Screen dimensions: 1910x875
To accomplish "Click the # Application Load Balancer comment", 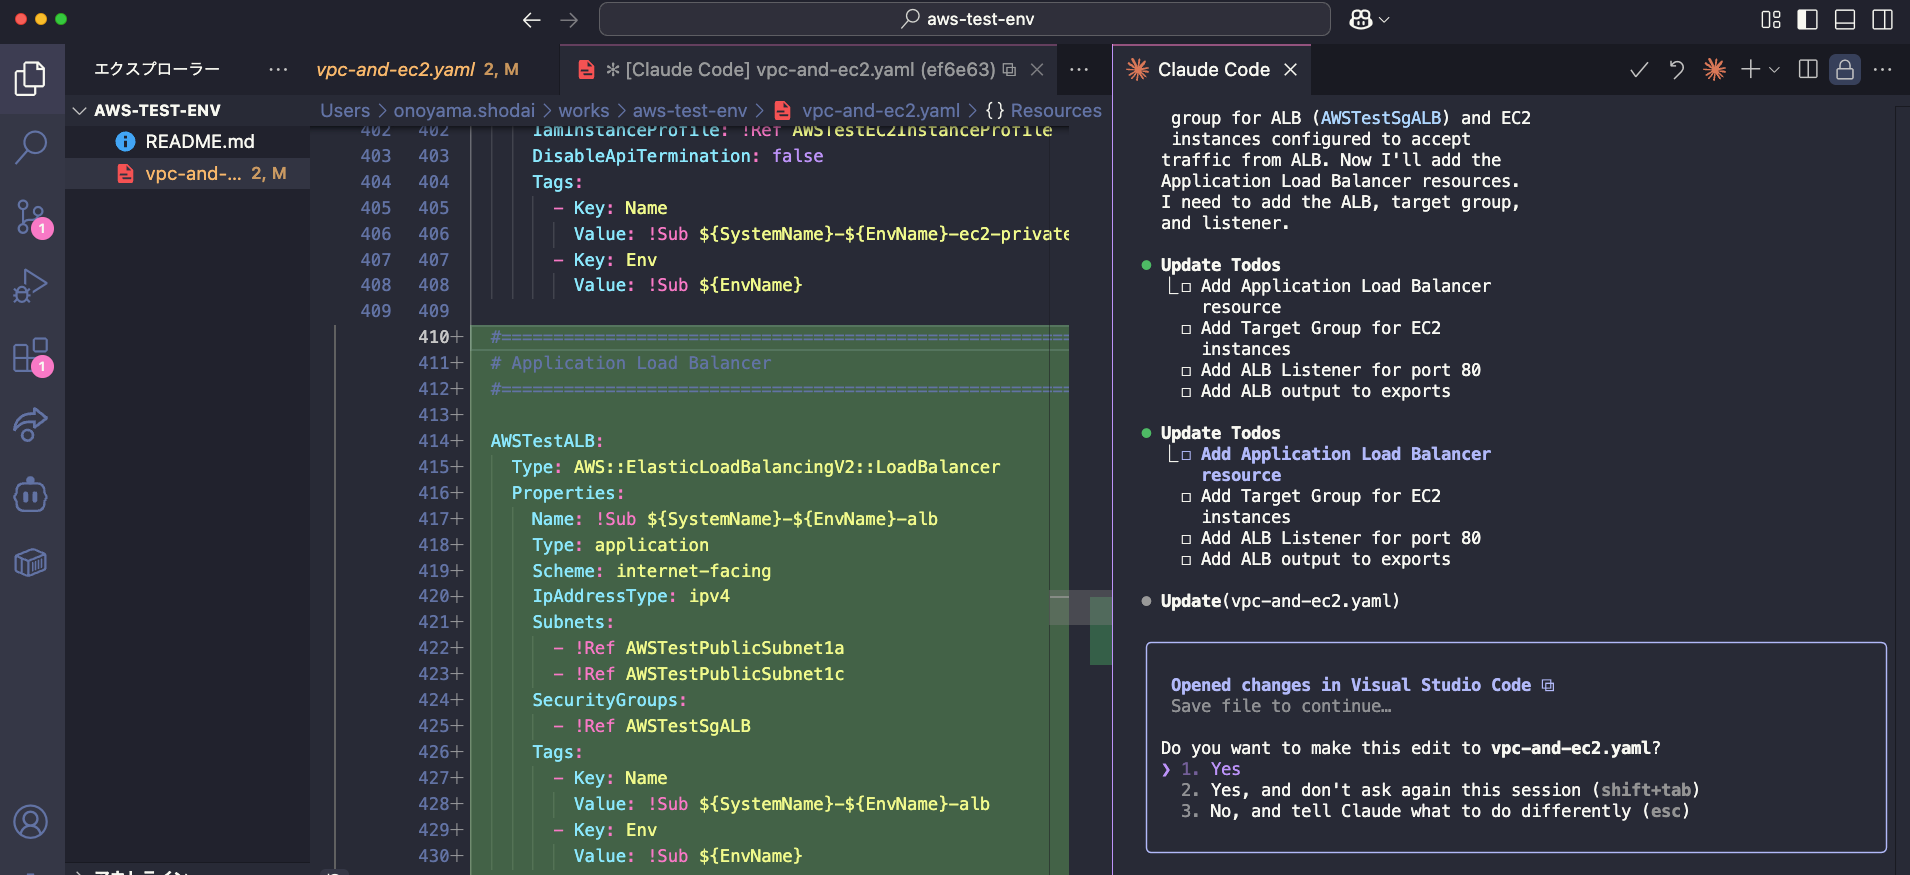I will coord(631,363).
